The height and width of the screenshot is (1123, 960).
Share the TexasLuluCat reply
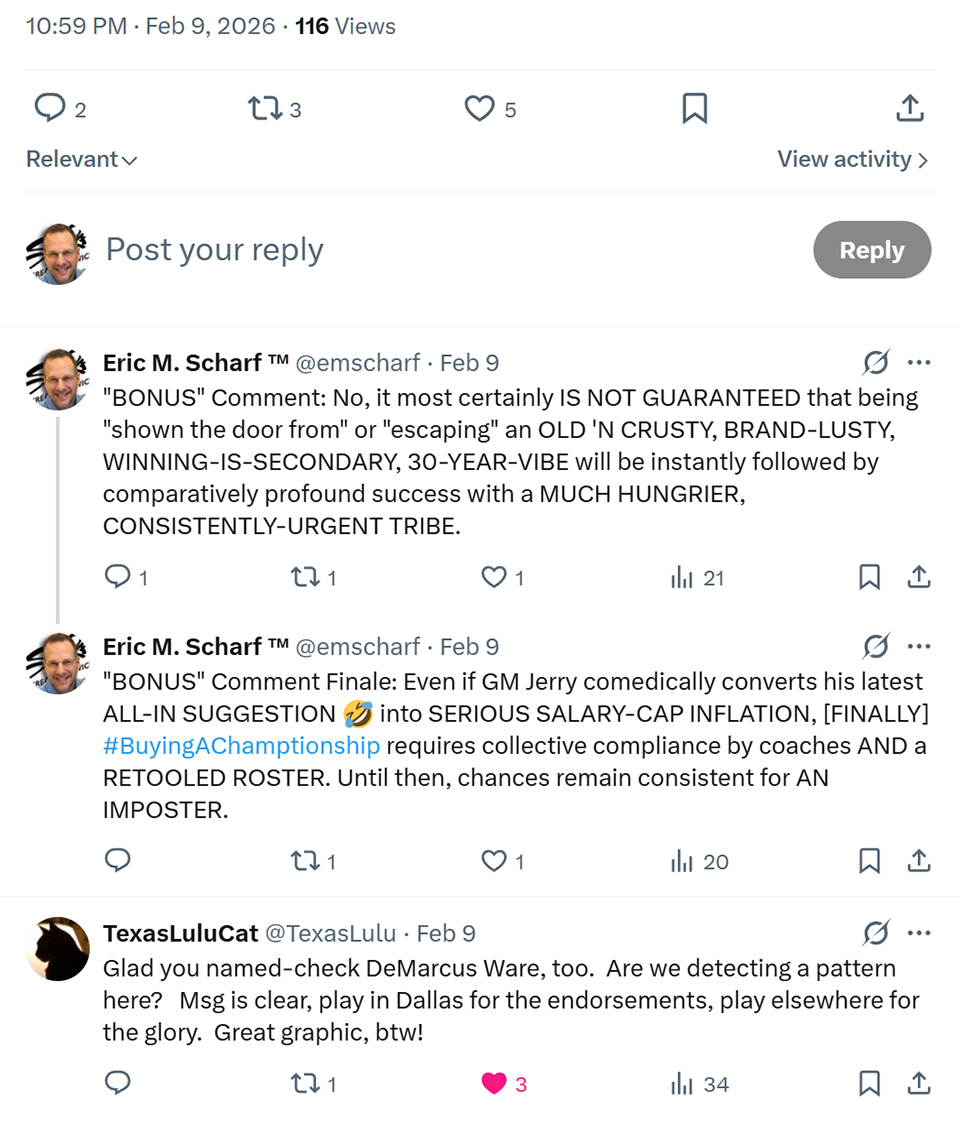(x=919, y=1083)
